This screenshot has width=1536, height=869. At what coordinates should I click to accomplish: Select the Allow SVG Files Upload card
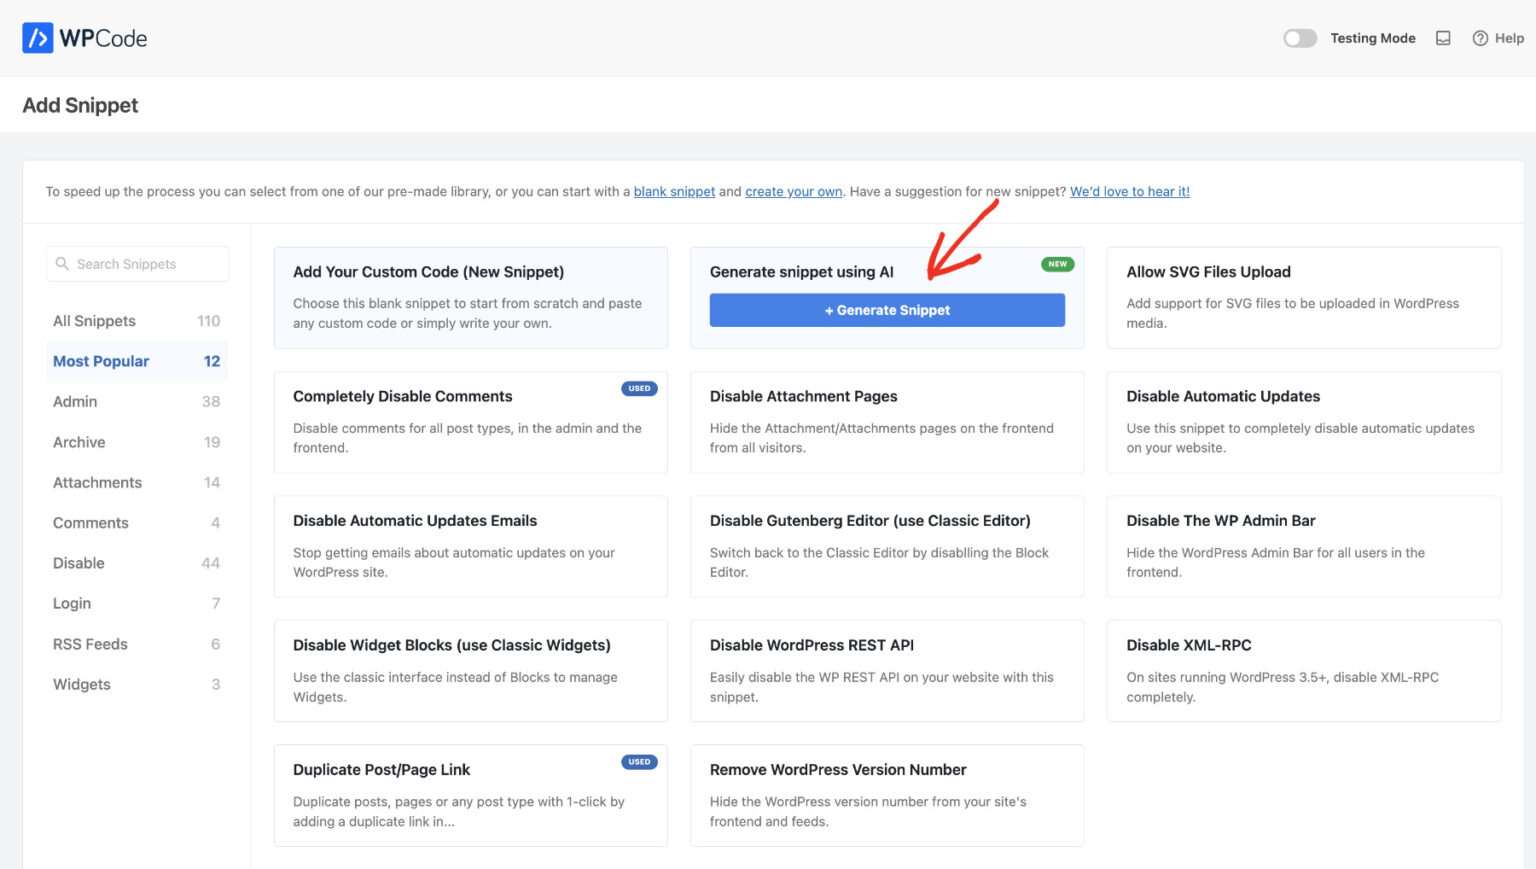[x=1304, y=298]
